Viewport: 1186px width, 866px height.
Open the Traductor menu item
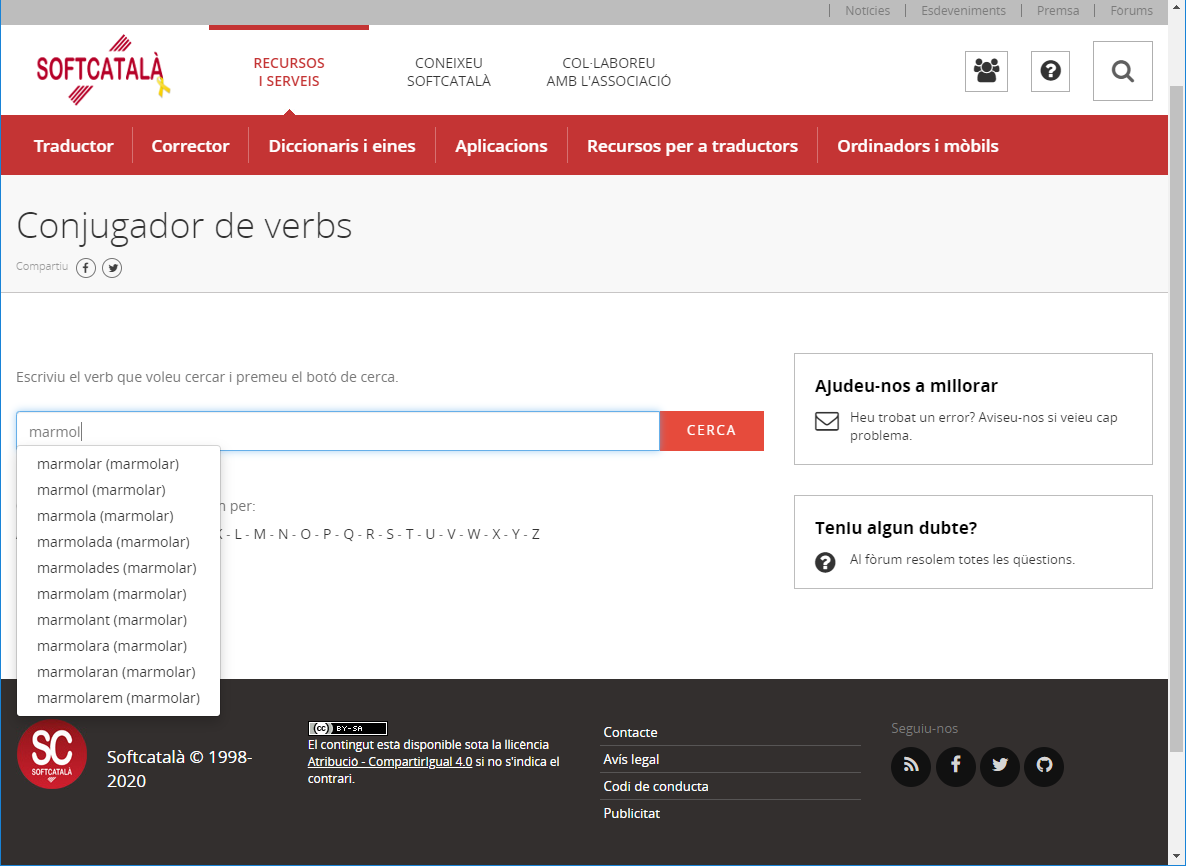[x=73, y=146]
